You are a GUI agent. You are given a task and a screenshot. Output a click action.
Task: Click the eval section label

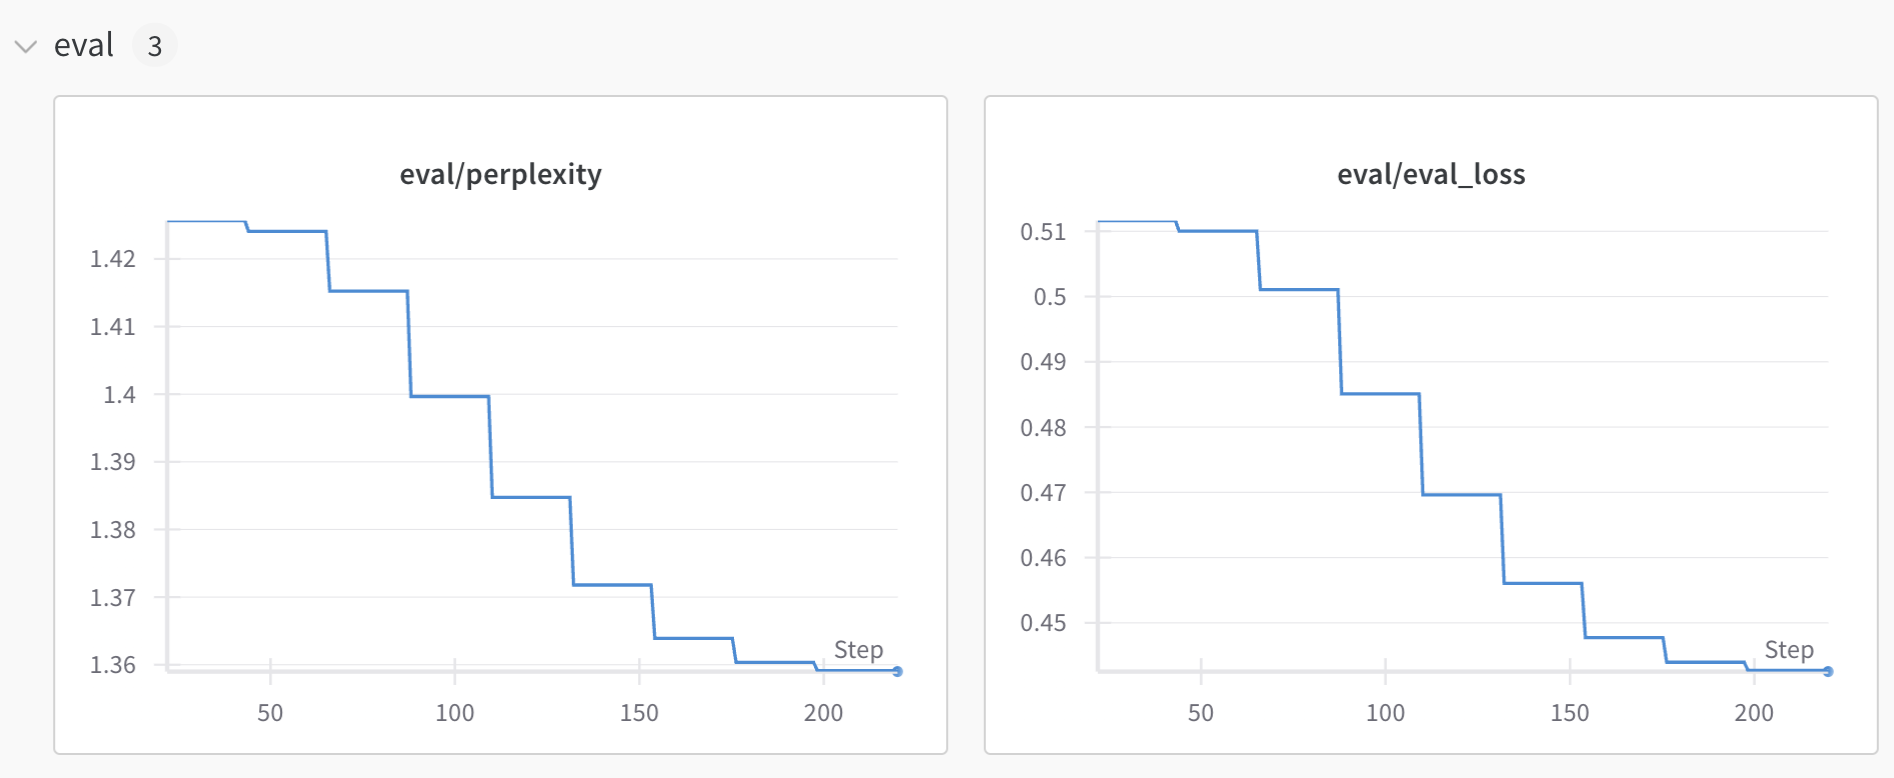pyautogui.click(x=84, y=44)
